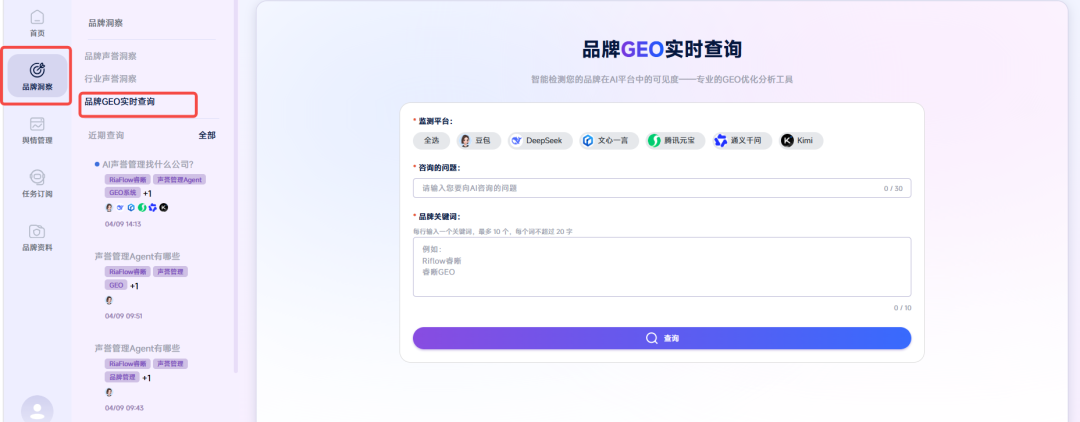Open 舆情管理 in the sidebar

[37, 130]
